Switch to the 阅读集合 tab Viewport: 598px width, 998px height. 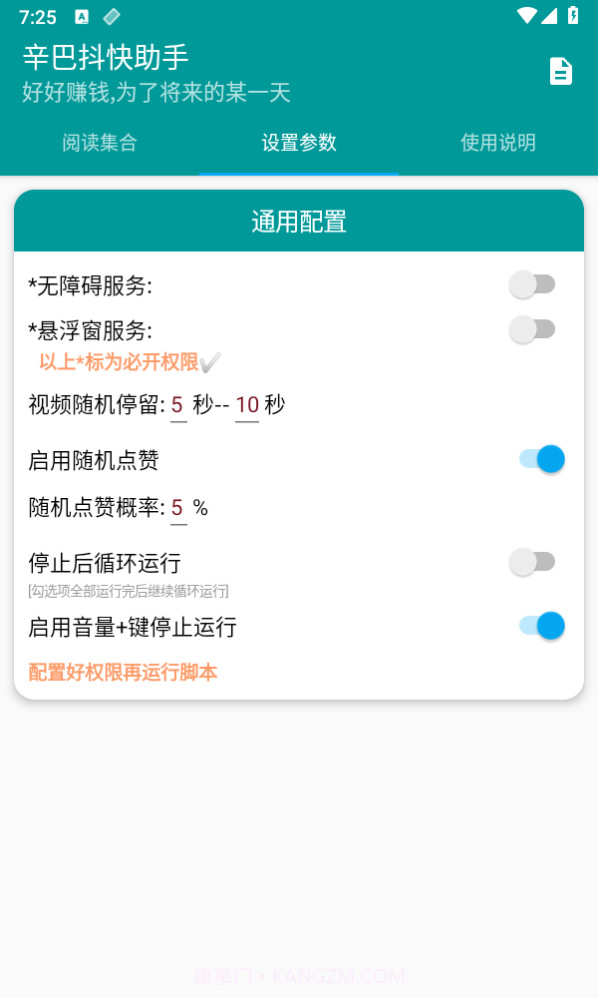(99, 143)
